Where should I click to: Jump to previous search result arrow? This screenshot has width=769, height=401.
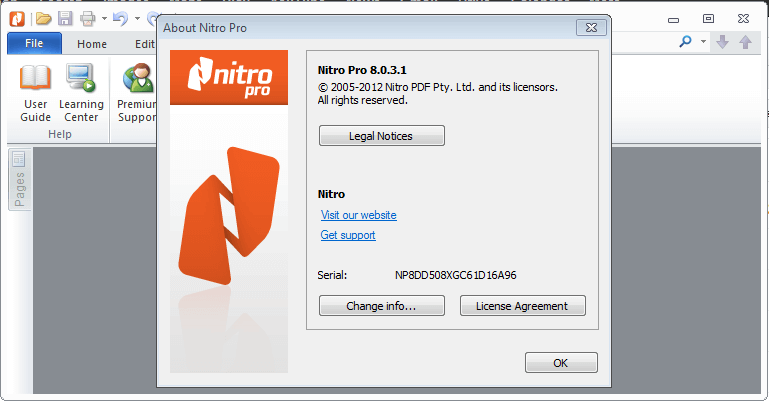click(x=745, y=42)
